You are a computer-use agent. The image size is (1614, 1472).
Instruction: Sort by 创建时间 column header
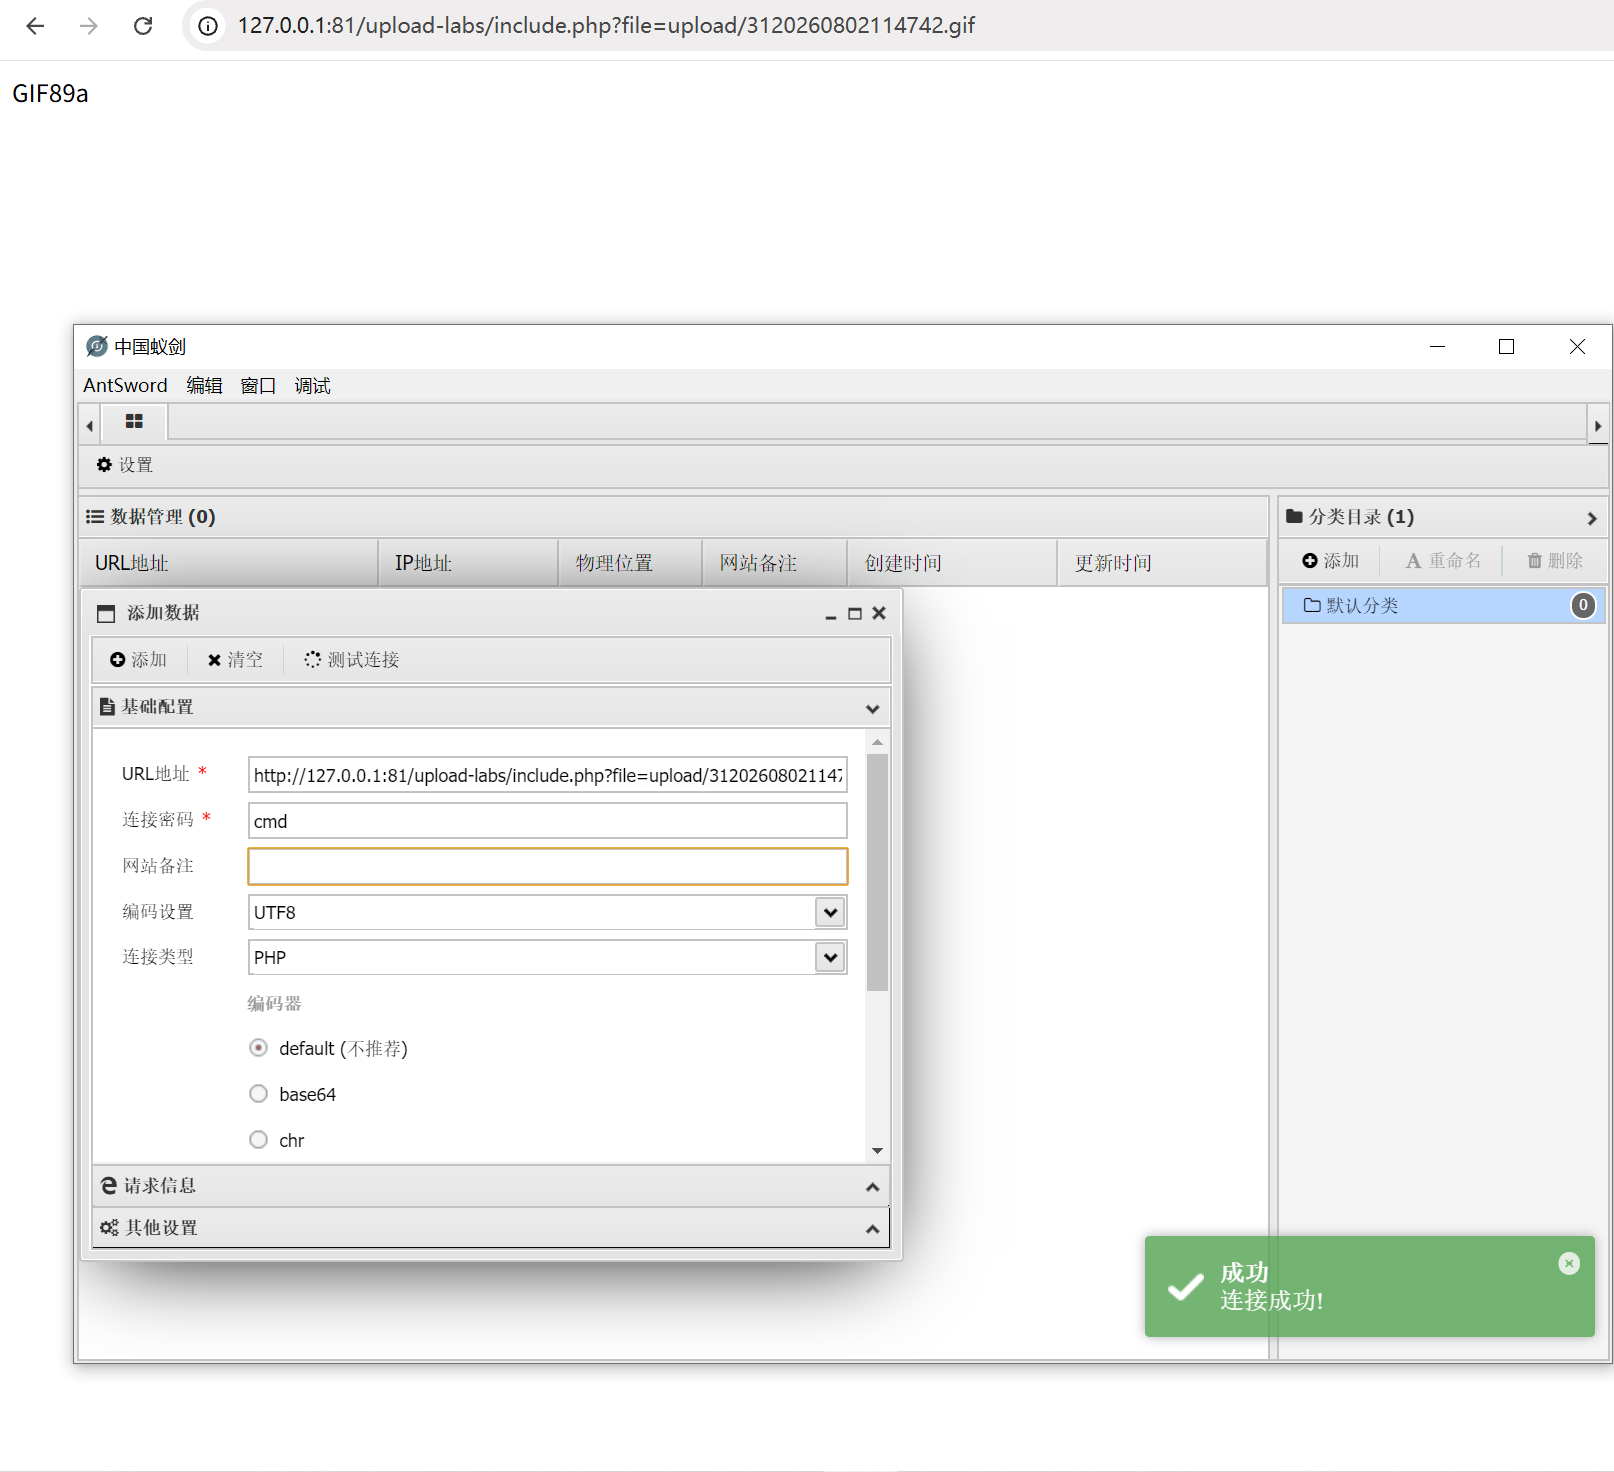pos(952,563)
